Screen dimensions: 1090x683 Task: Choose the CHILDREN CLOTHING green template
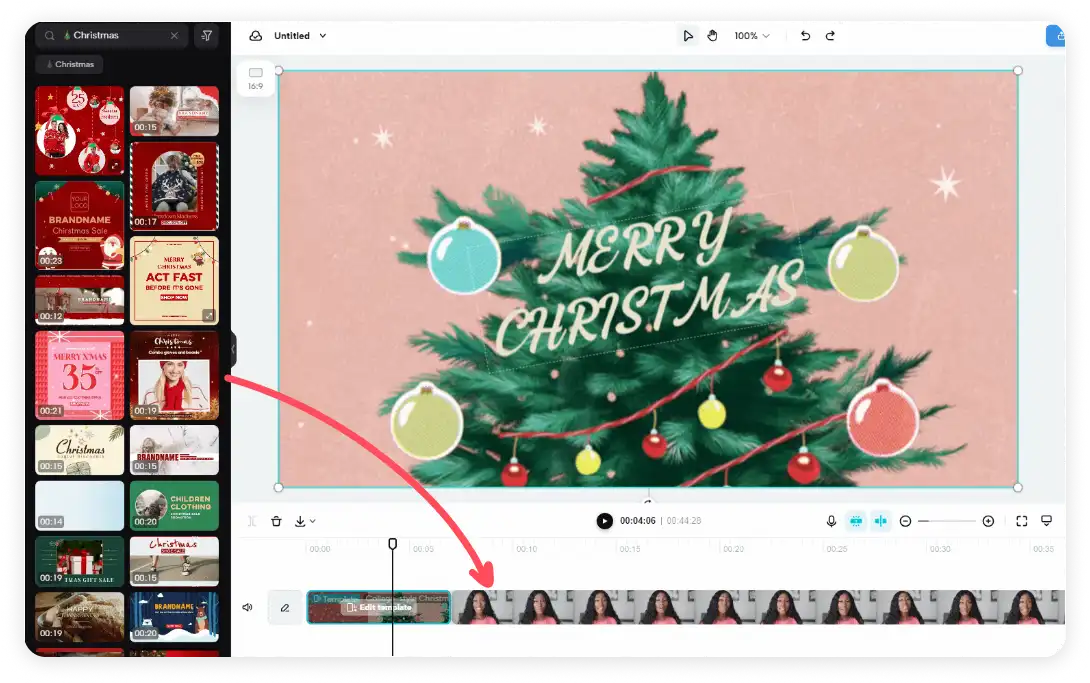tap(174, 506)
